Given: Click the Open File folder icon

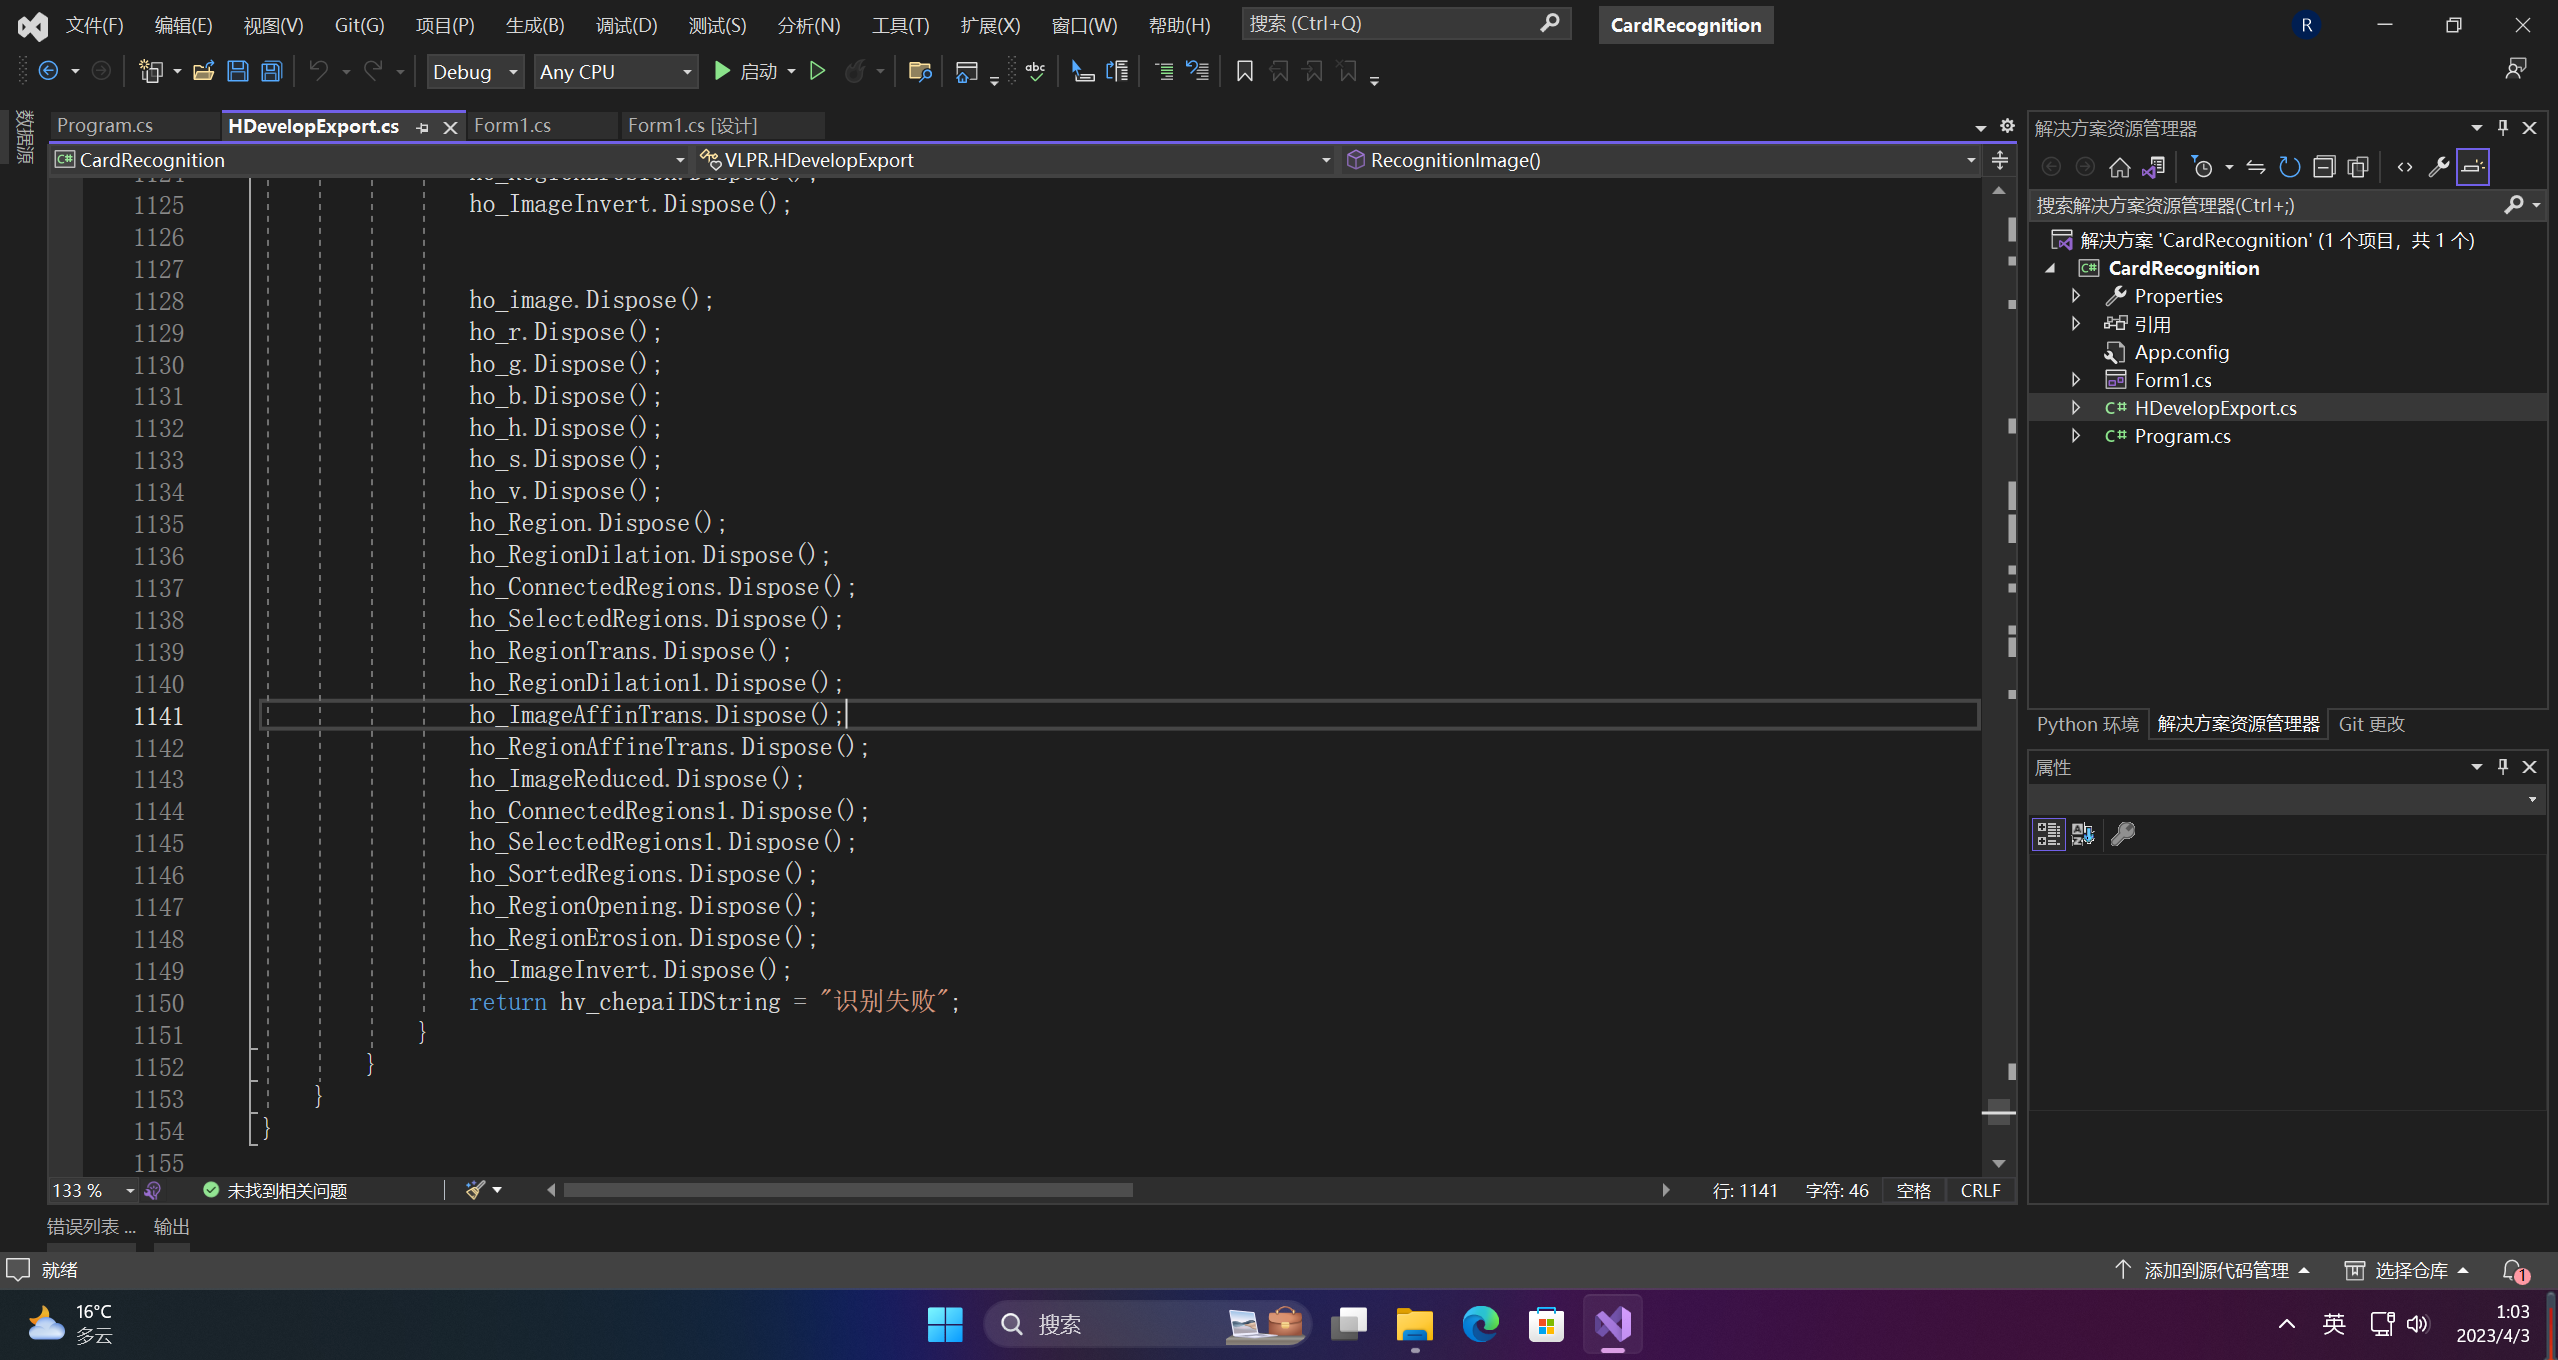Looking at the screenshot, I should (x=204, y=71).
